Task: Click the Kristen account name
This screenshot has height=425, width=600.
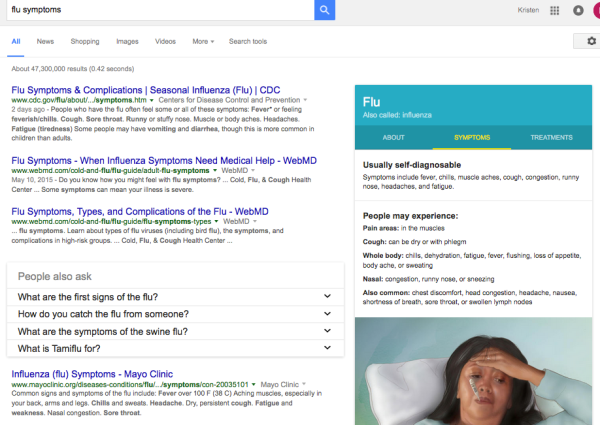Action: (x=528, y=10)
